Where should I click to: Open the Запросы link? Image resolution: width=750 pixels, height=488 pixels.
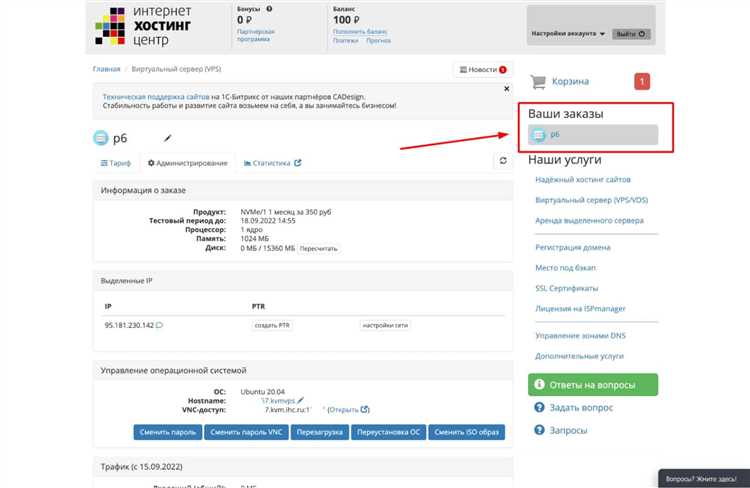(568, 431)
